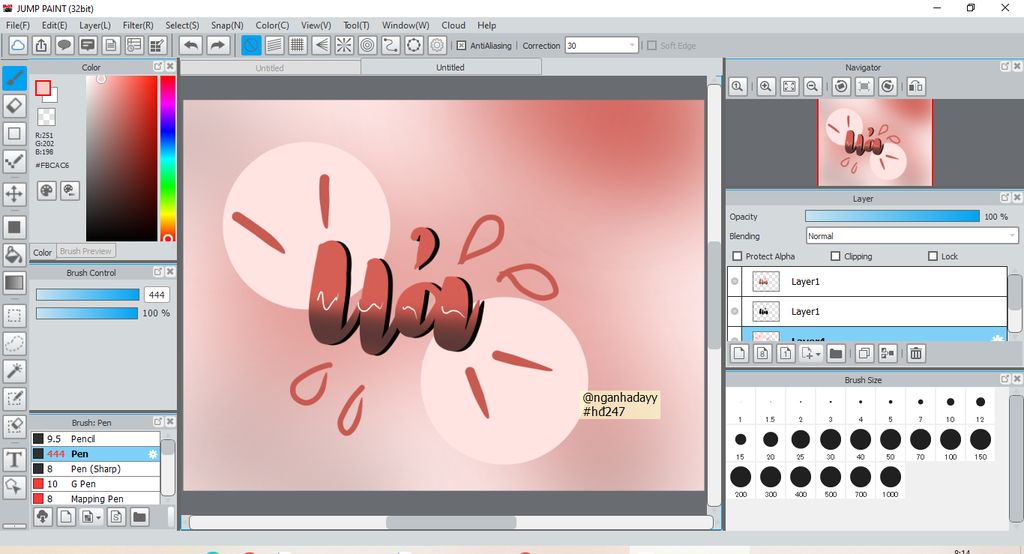The width and height of the screenshot is (1024, 554).
Task: Select the Magic Wand tool
Action: pyautogui.click(x=14, y=371)
